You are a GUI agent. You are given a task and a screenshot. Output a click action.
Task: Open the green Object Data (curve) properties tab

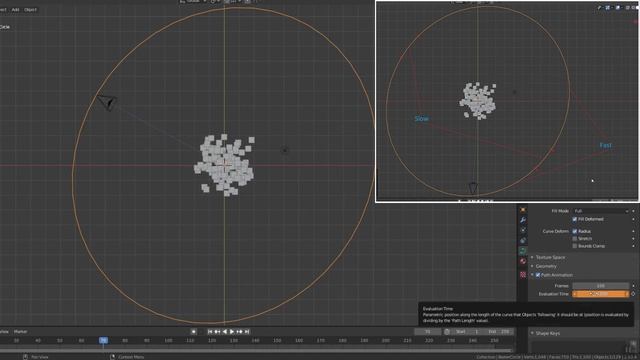coord(523,251)
